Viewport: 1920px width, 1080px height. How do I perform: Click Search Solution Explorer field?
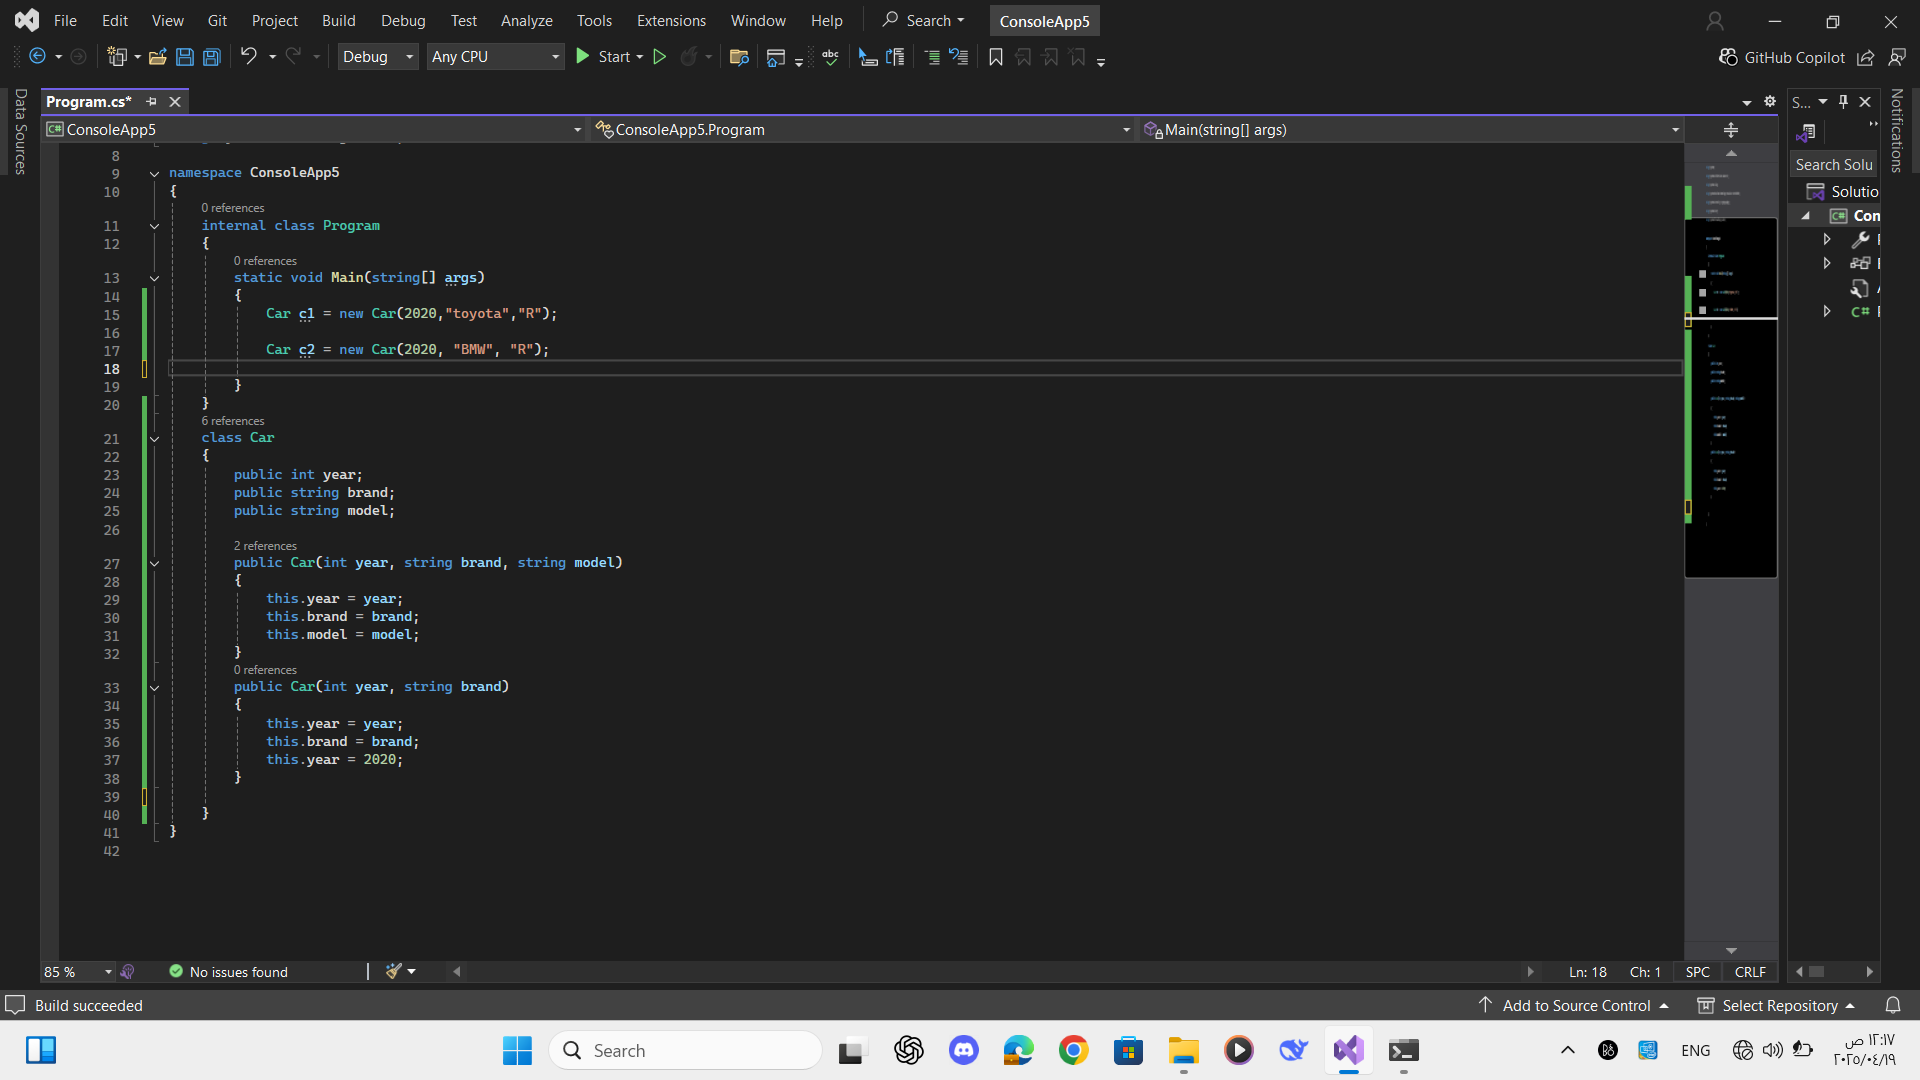(x=1834, y=164)
